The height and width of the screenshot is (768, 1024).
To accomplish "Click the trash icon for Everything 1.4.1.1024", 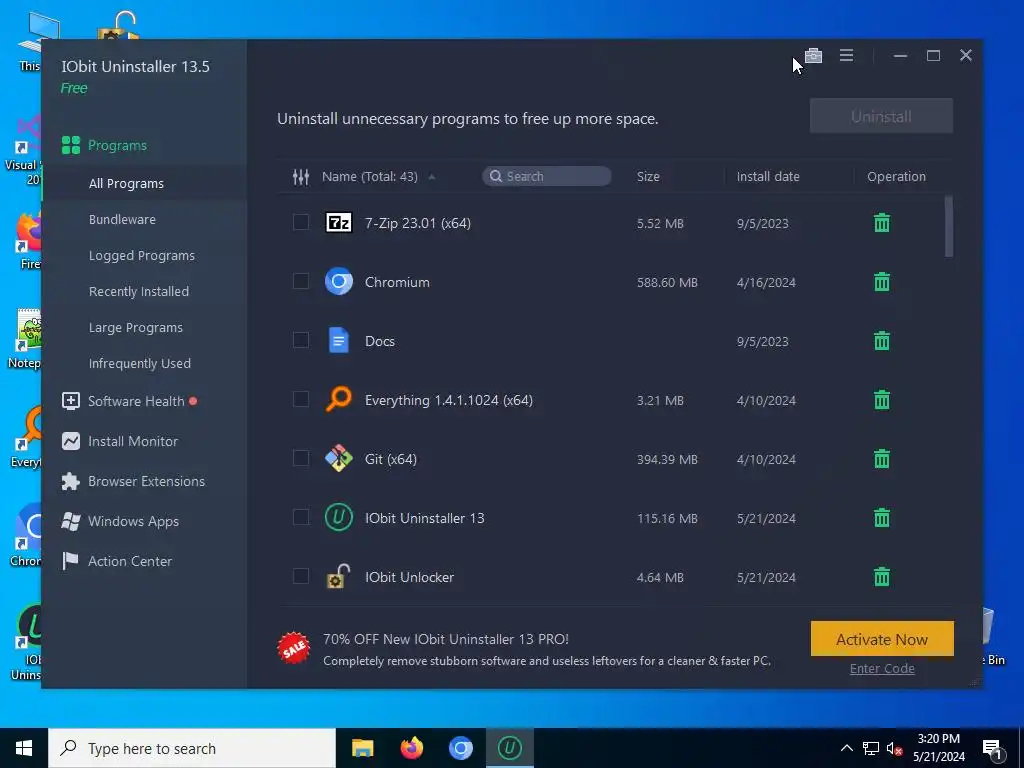I will tap(882, 400).
